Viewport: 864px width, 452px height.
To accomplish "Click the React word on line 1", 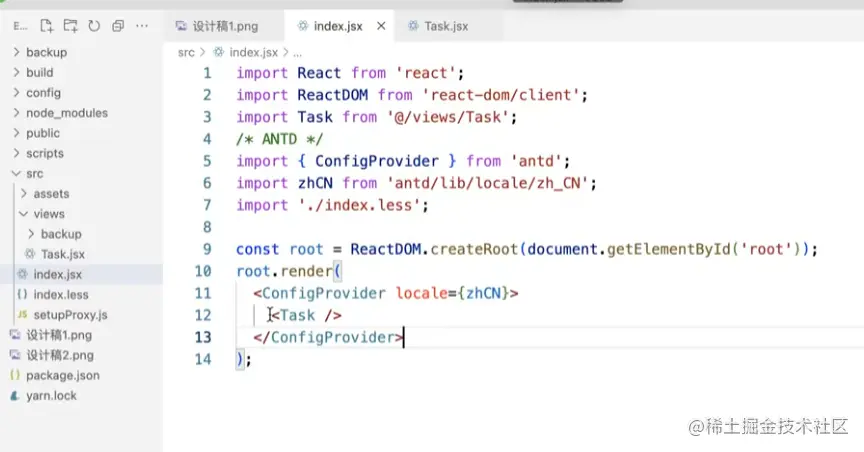I will click(319, 73).
